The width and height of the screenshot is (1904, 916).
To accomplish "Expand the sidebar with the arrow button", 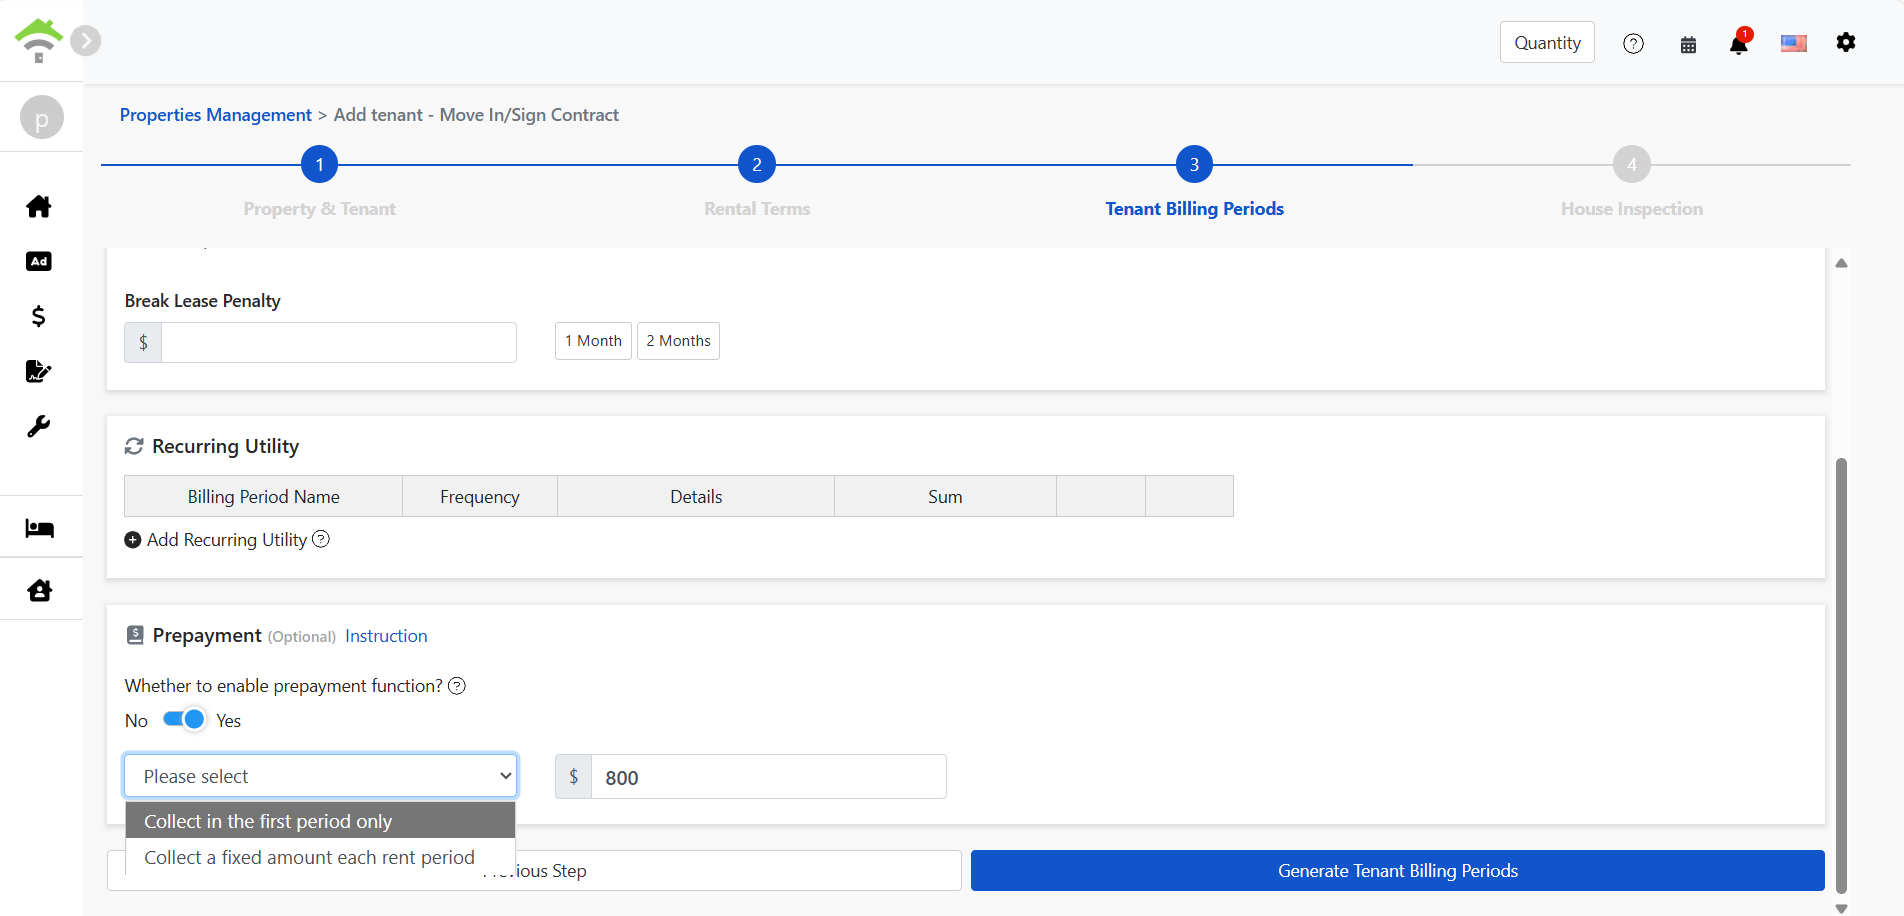I will pyautogui.click(x=86, y=41).
